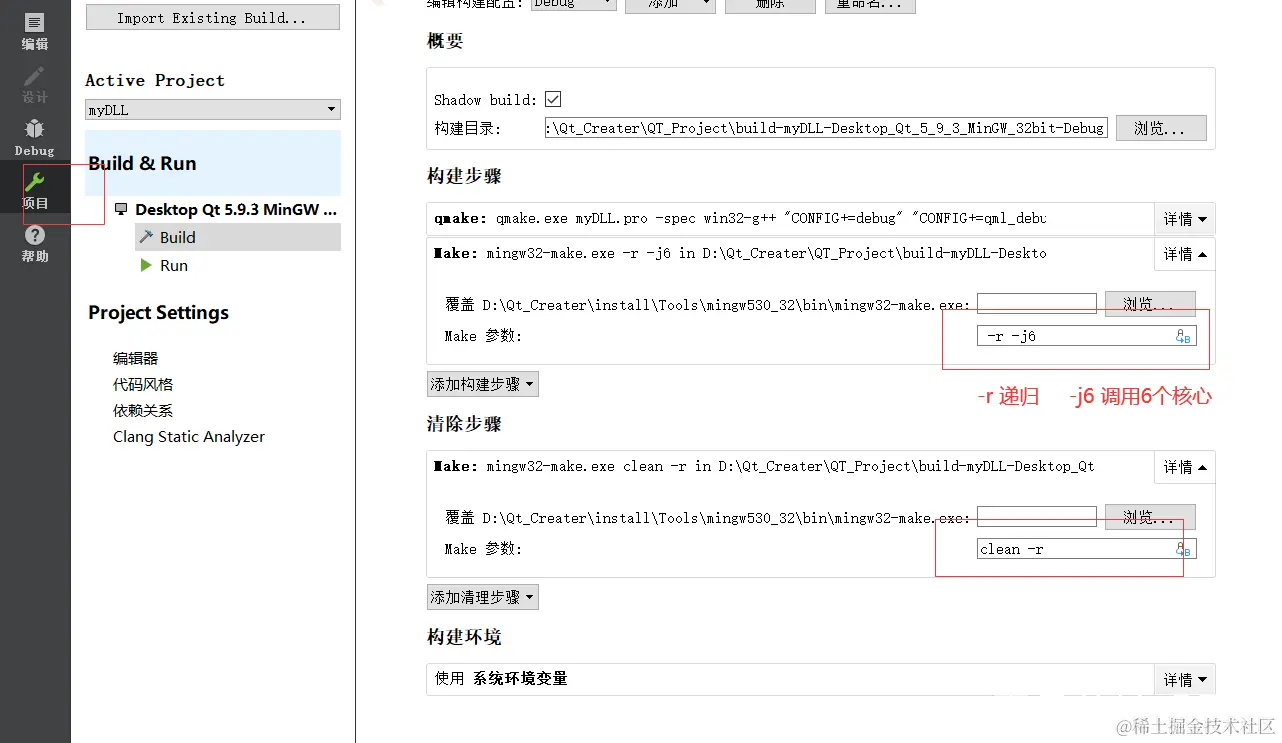Click variable icon in 'clean -r' field
This screenshot has height=743, width=1282.
click(x=1183, y=549)
